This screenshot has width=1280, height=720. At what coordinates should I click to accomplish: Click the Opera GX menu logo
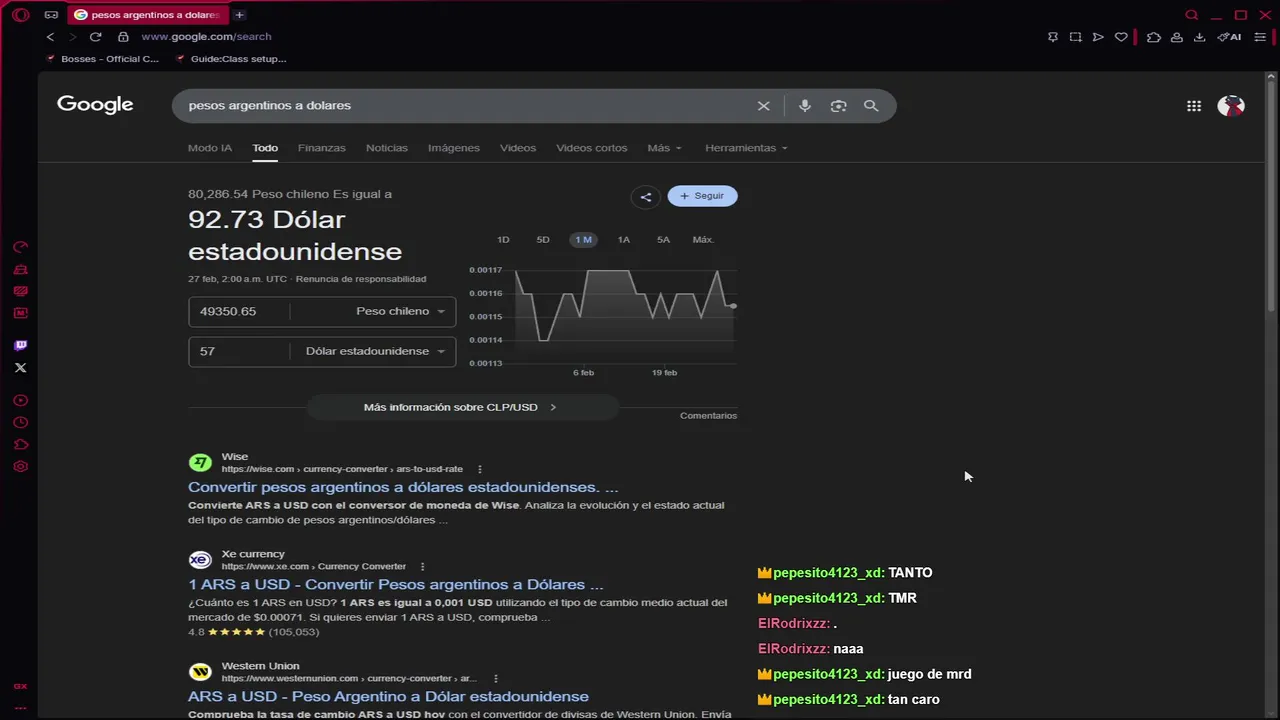(x=20, y=15)
